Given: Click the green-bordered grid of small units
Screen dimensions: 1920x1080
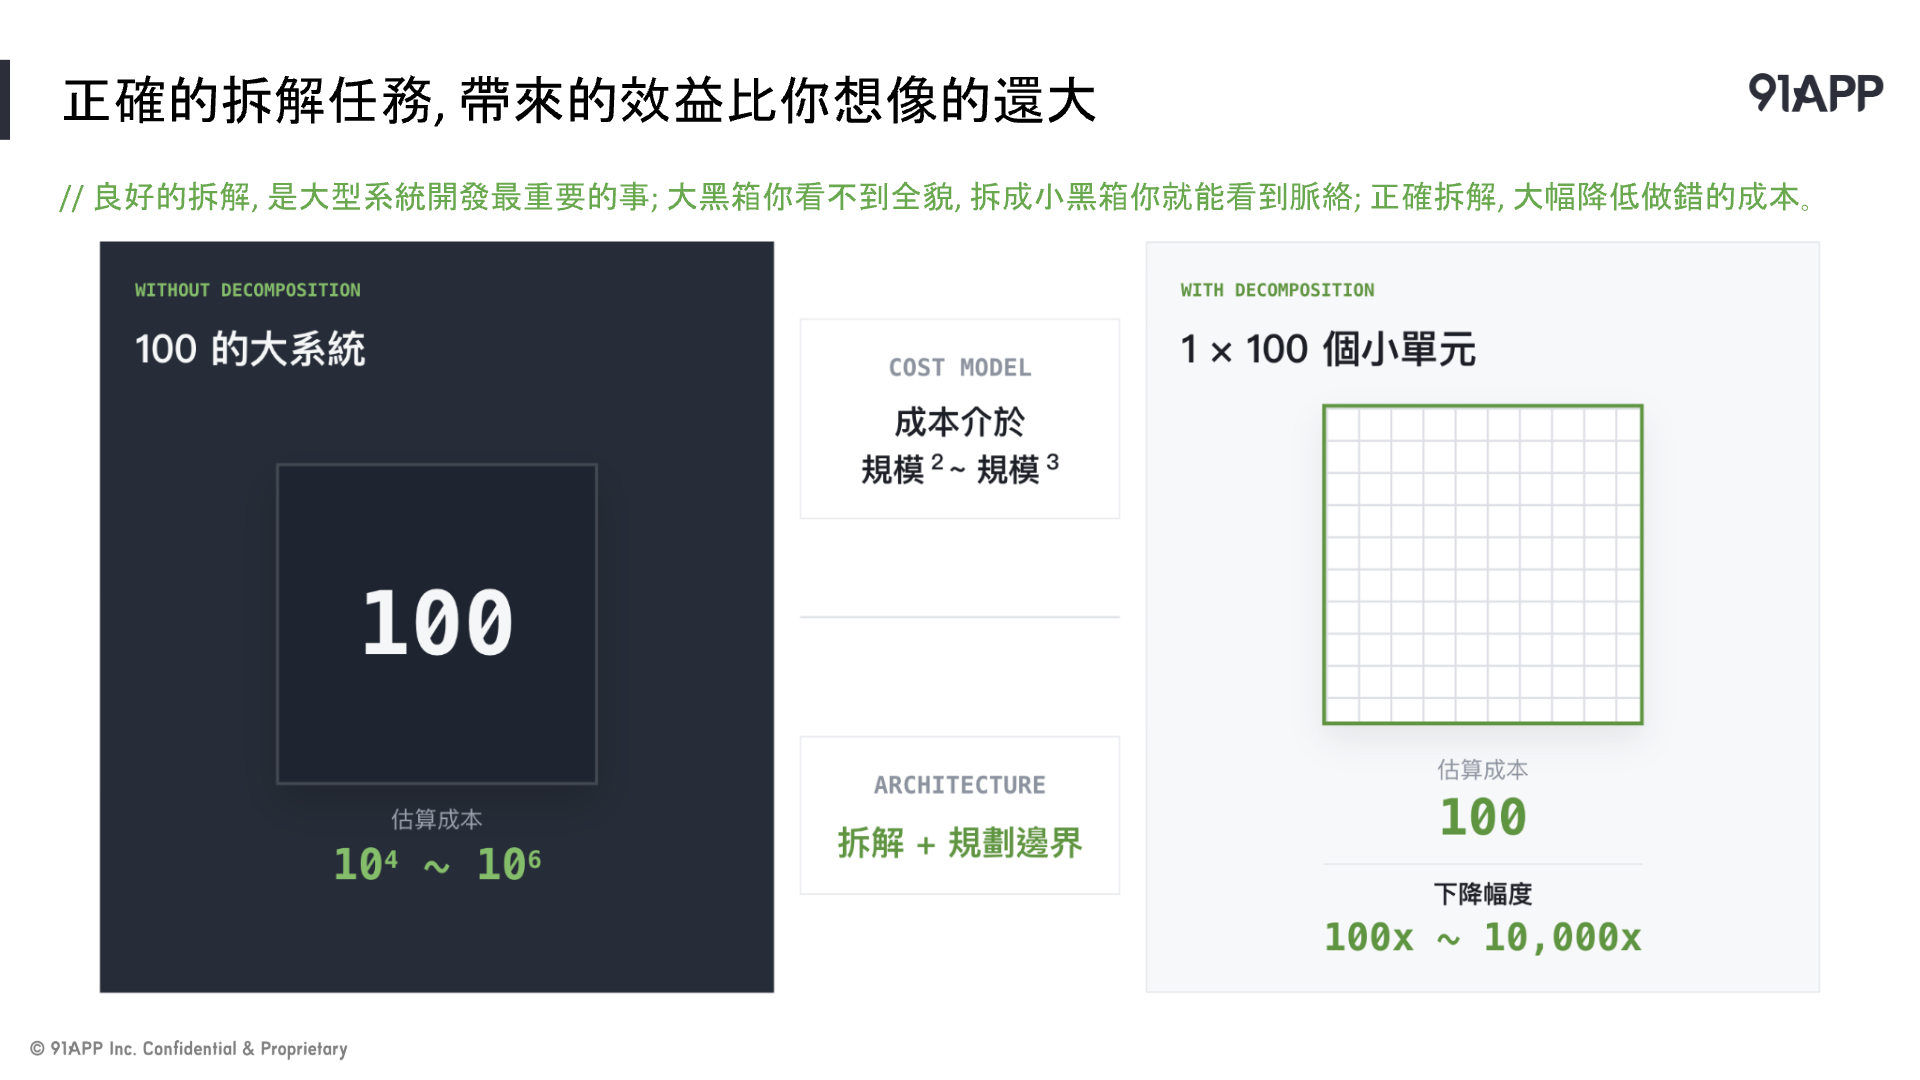Looking at the screenshot, I should coord(1483,565).
